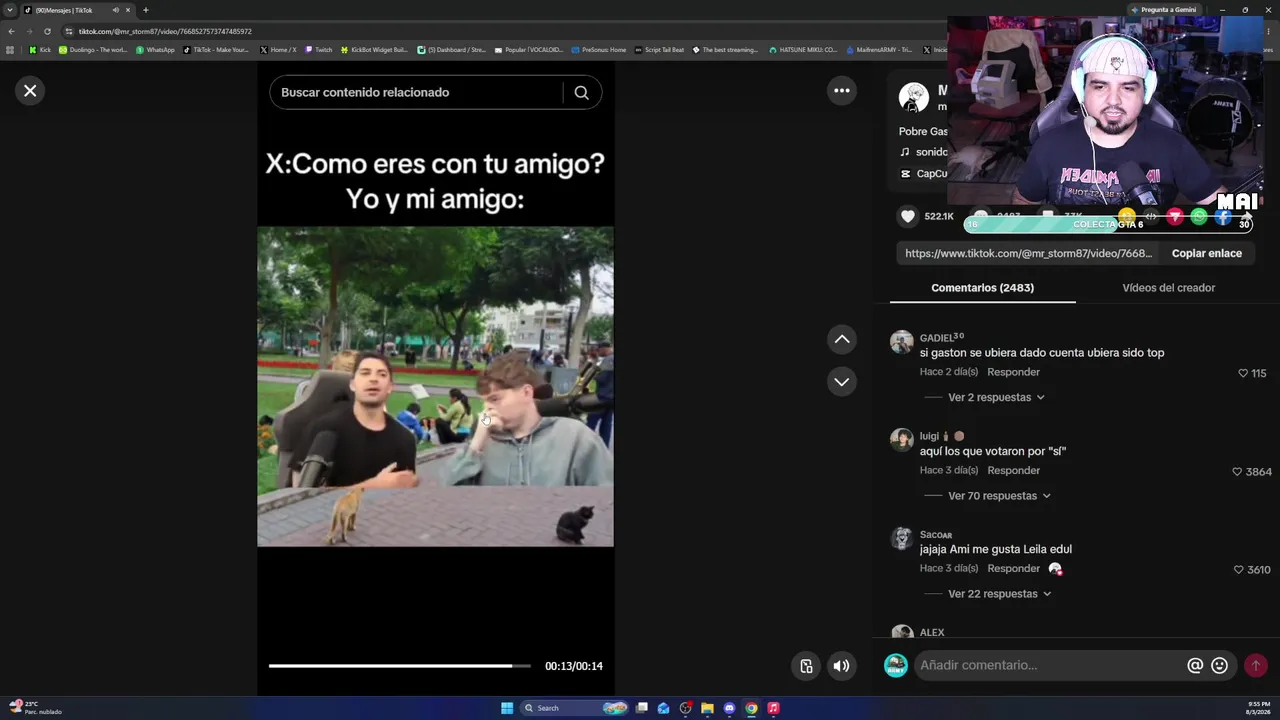Image resolution: width=1280 pixels, height=720 pixels.
Task: Open the Twitch bookmark
Action: [x=319, y=50]
